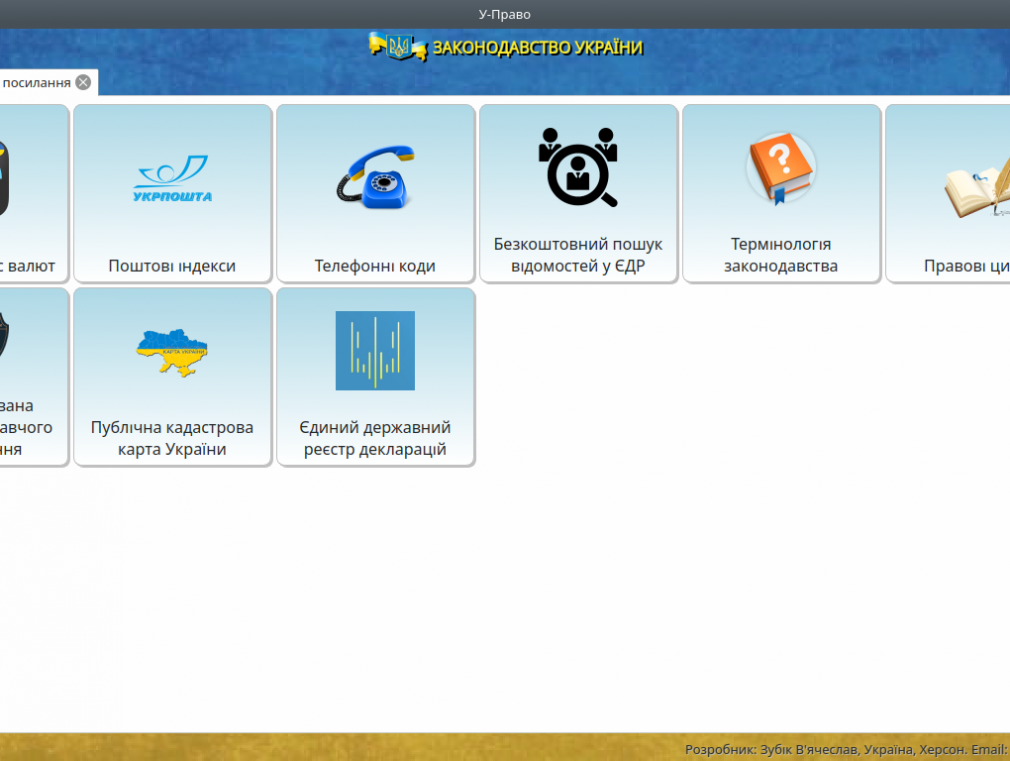This screenshot has height=761, width=1010.
Task: Click the people search magnifier icon
Action: click(x=578, y=167)
